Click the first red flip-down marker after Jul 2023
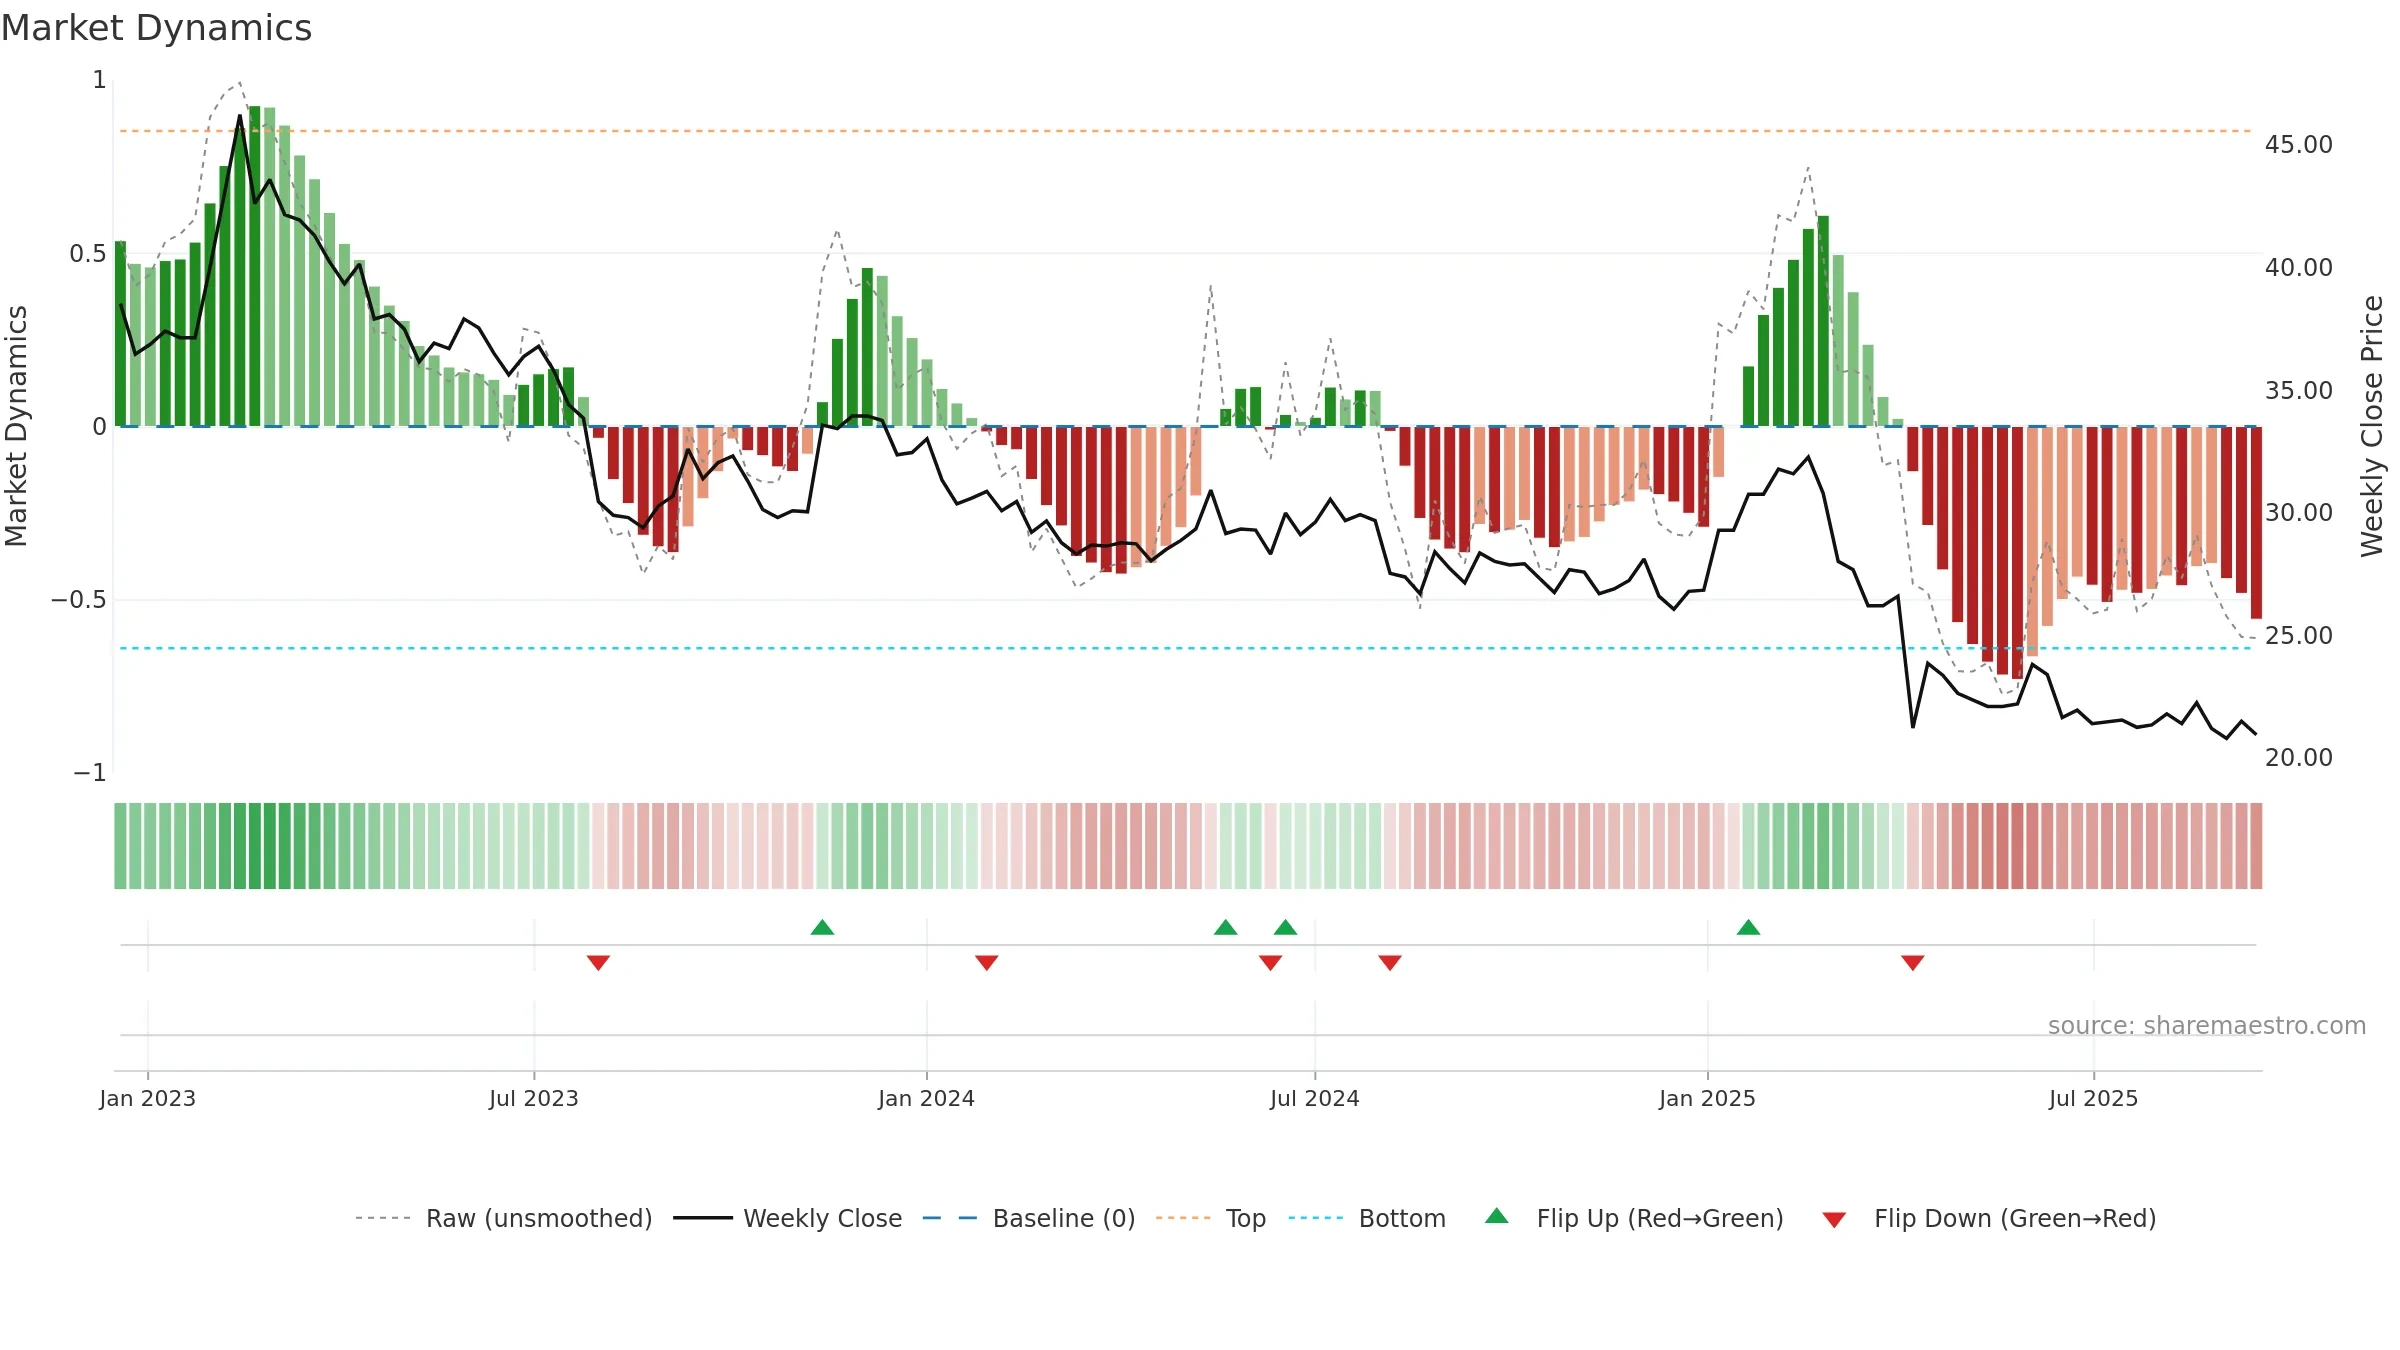 point(598,963)
